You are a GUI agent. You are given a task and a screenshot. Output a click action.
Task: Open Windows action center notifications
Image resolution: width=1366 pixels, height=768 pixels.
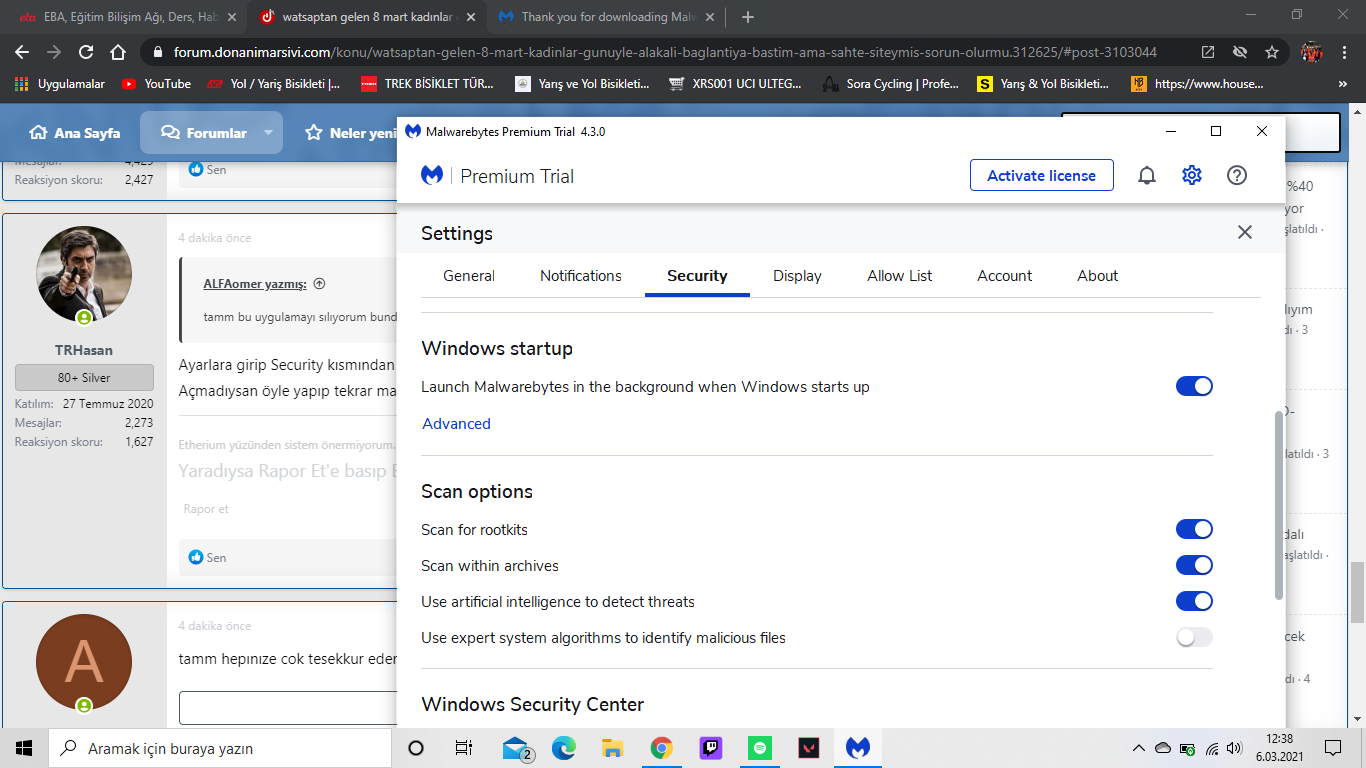click(x=1333, y=748)
